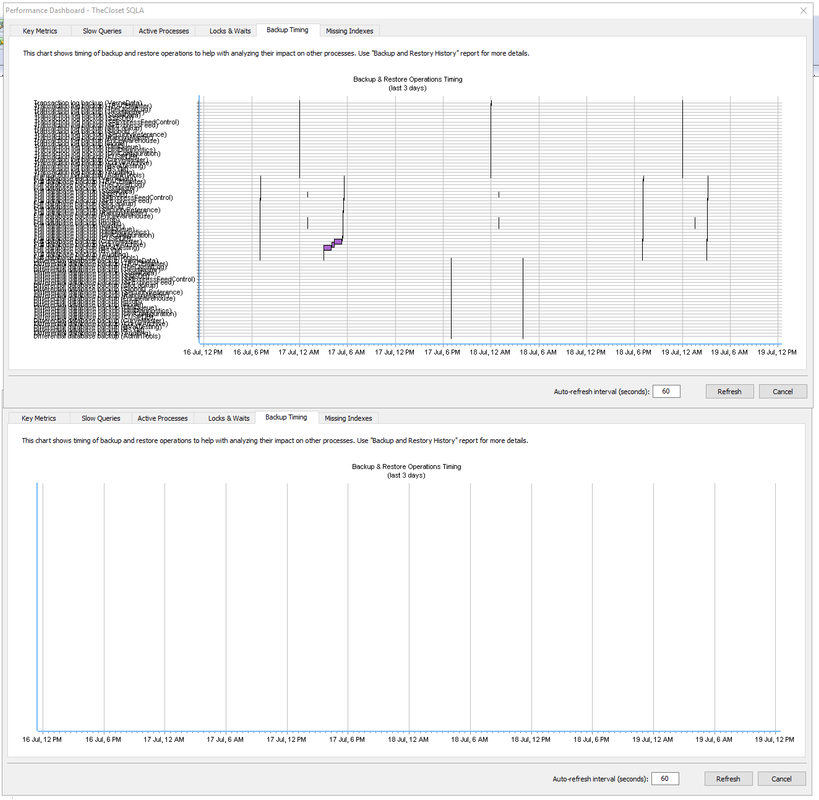Viewport: 819px width, 800px height.
Task: Switch to Slow Queries tab in lower dashboard
Action: pos(101,418)
